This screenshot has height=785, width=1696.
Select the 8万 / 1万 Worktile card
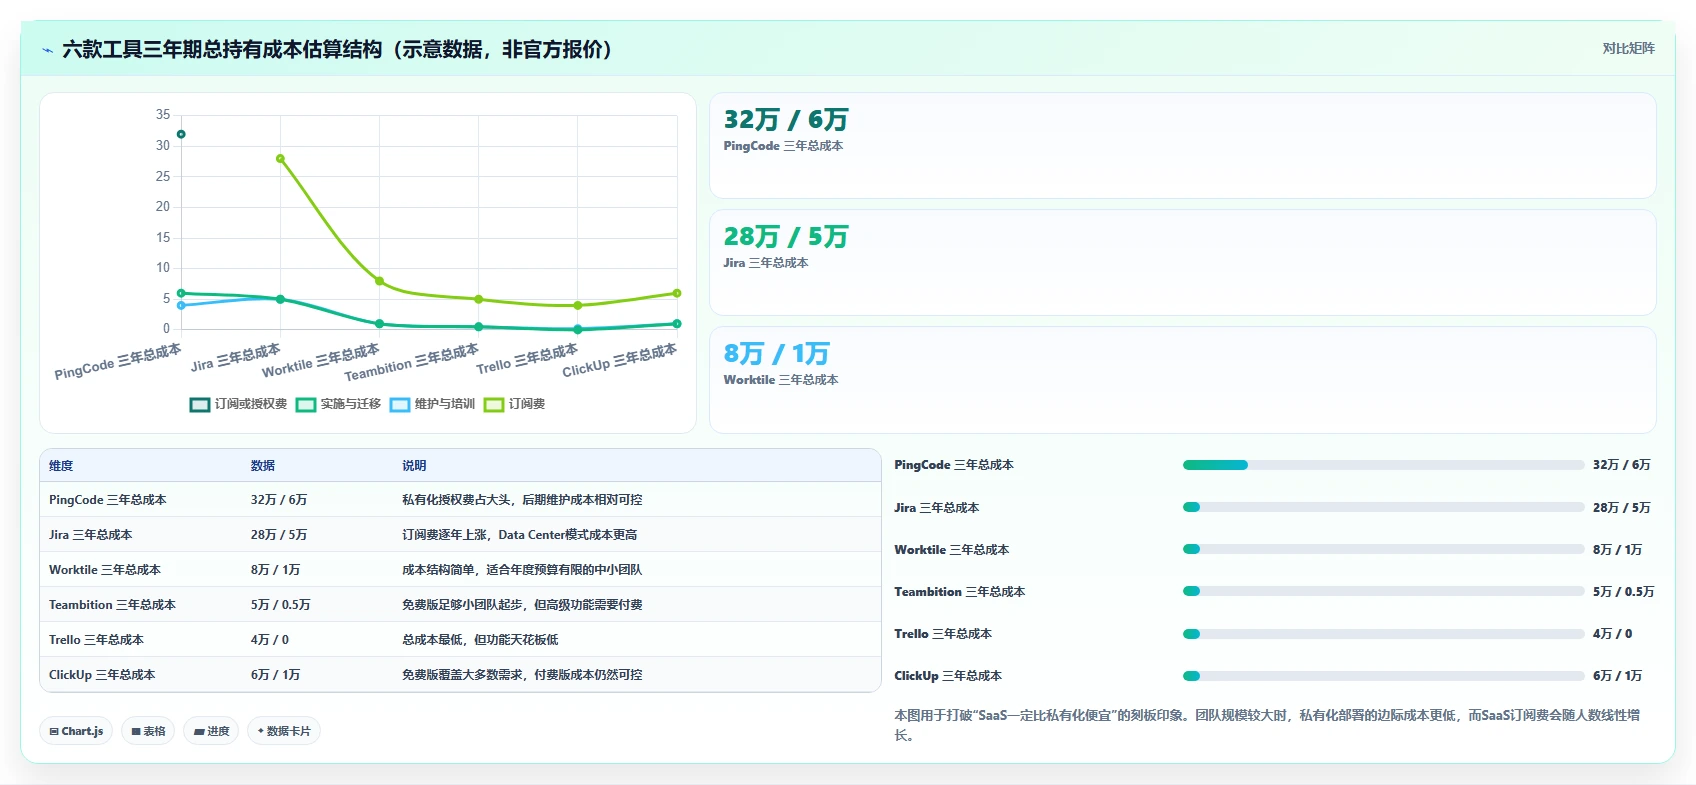coord(1182,380)
